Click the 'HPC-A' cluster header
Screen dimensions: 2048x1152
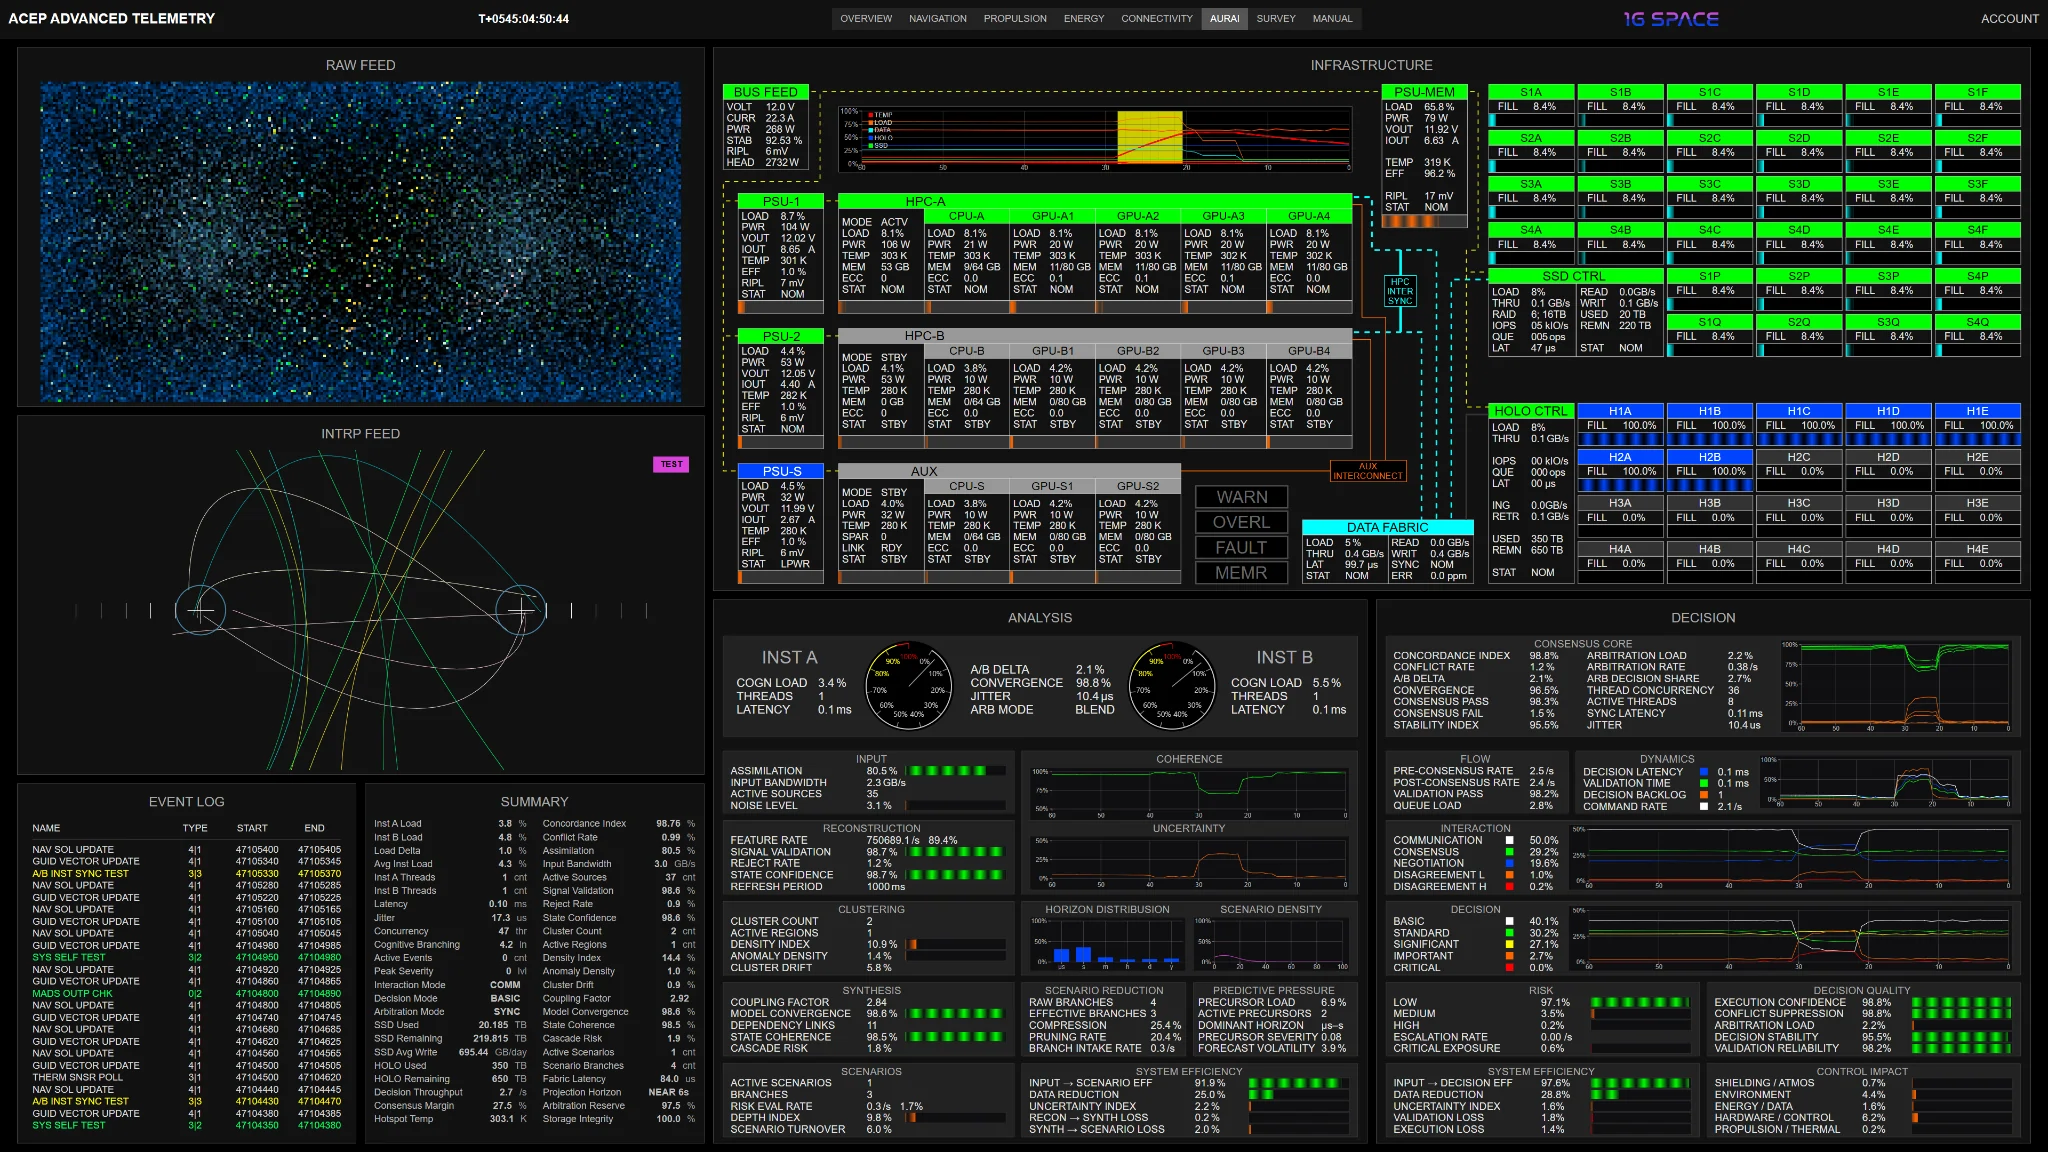click(x=1095, y=201)
